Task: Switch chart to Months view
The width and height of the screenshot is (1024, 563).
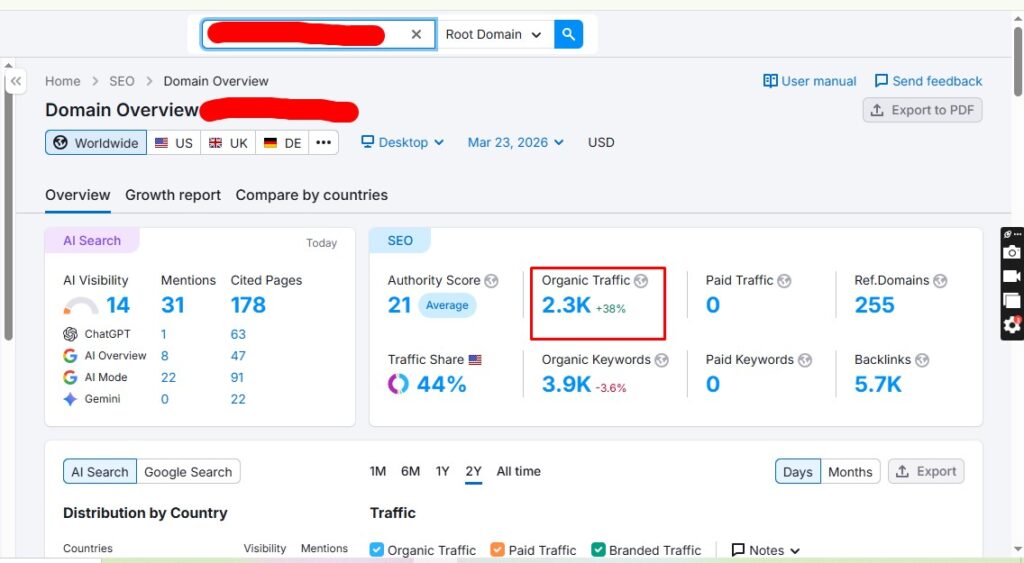Action: pyautogui.click(x=850, y=472)
